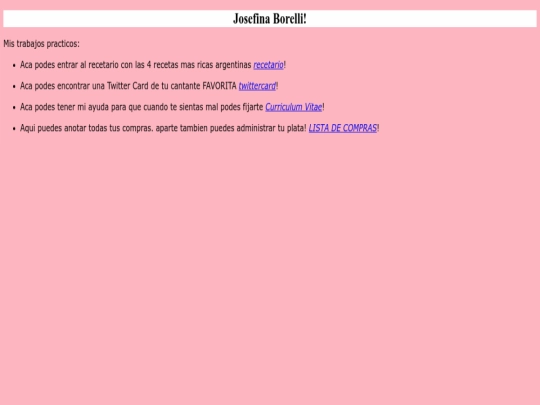
Task: Click text 'Aca podes entrar al recetario'
Action: 69,65
